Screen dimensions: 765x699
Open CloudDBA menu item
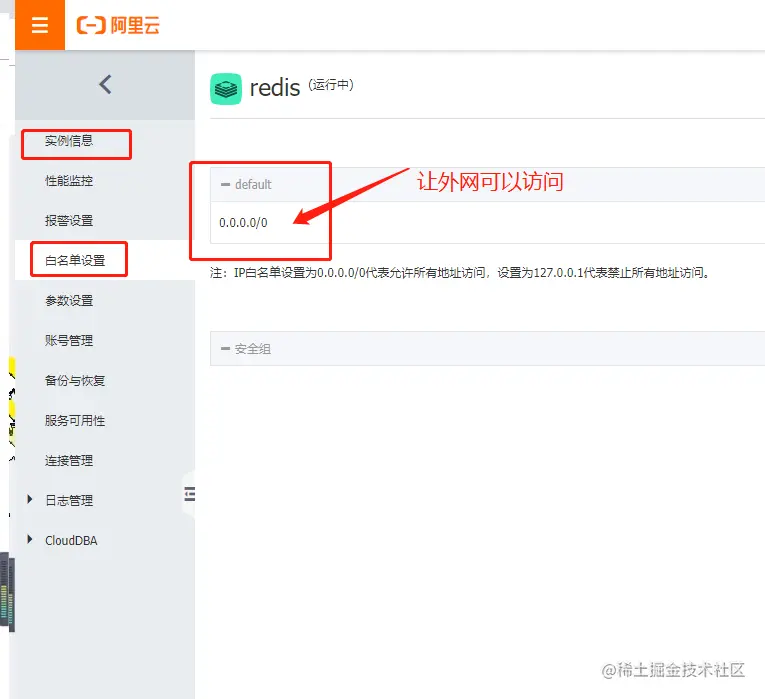71,540
